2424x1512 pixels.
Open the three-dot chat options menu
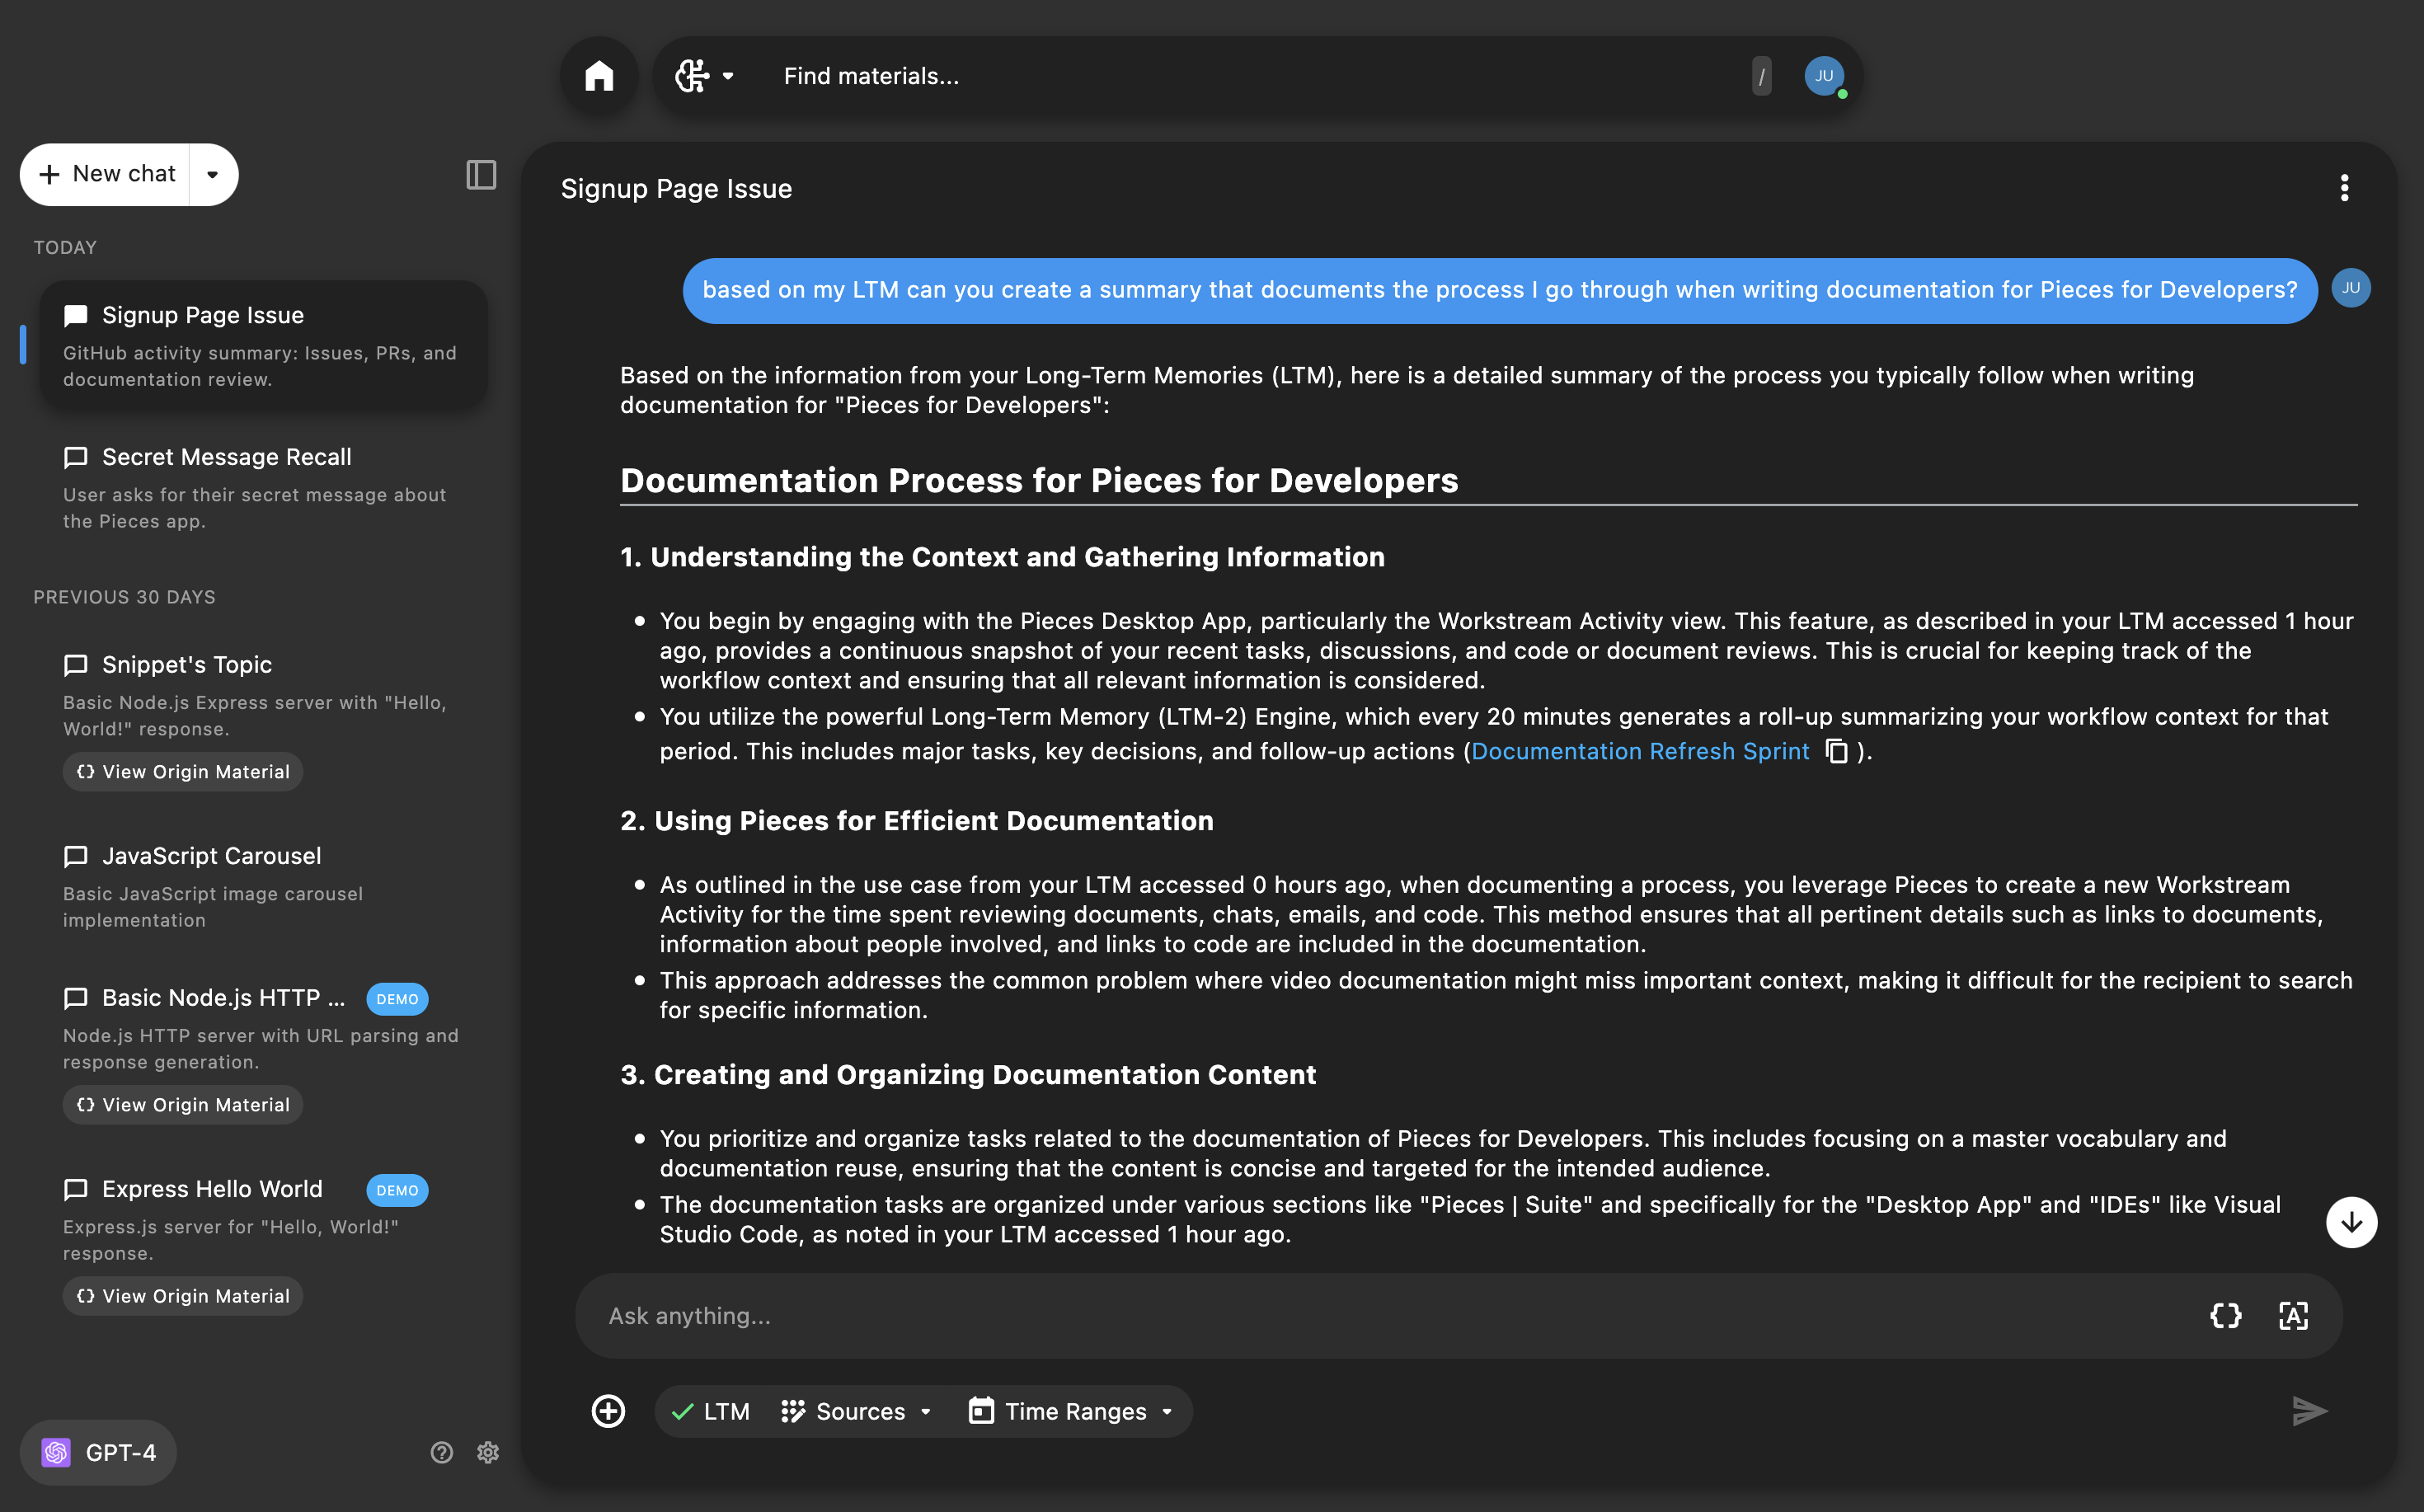point(2344,188)
